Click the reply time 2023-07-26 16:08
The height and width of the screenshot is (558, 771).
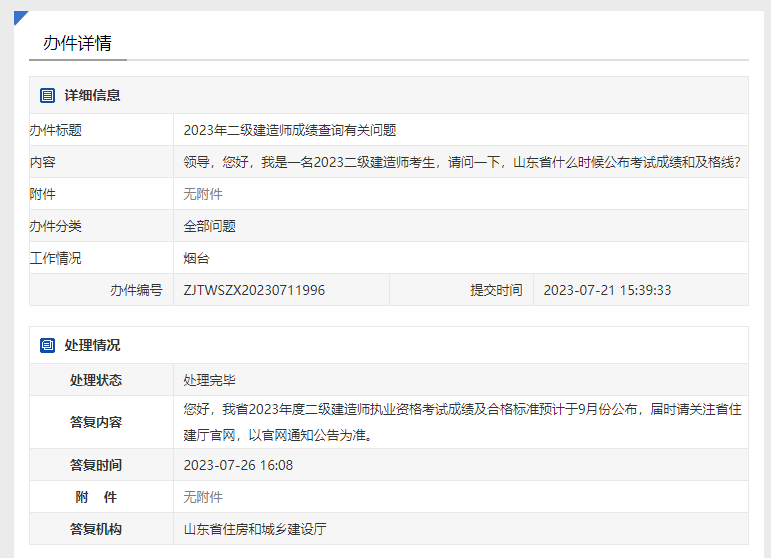[238, 465]
